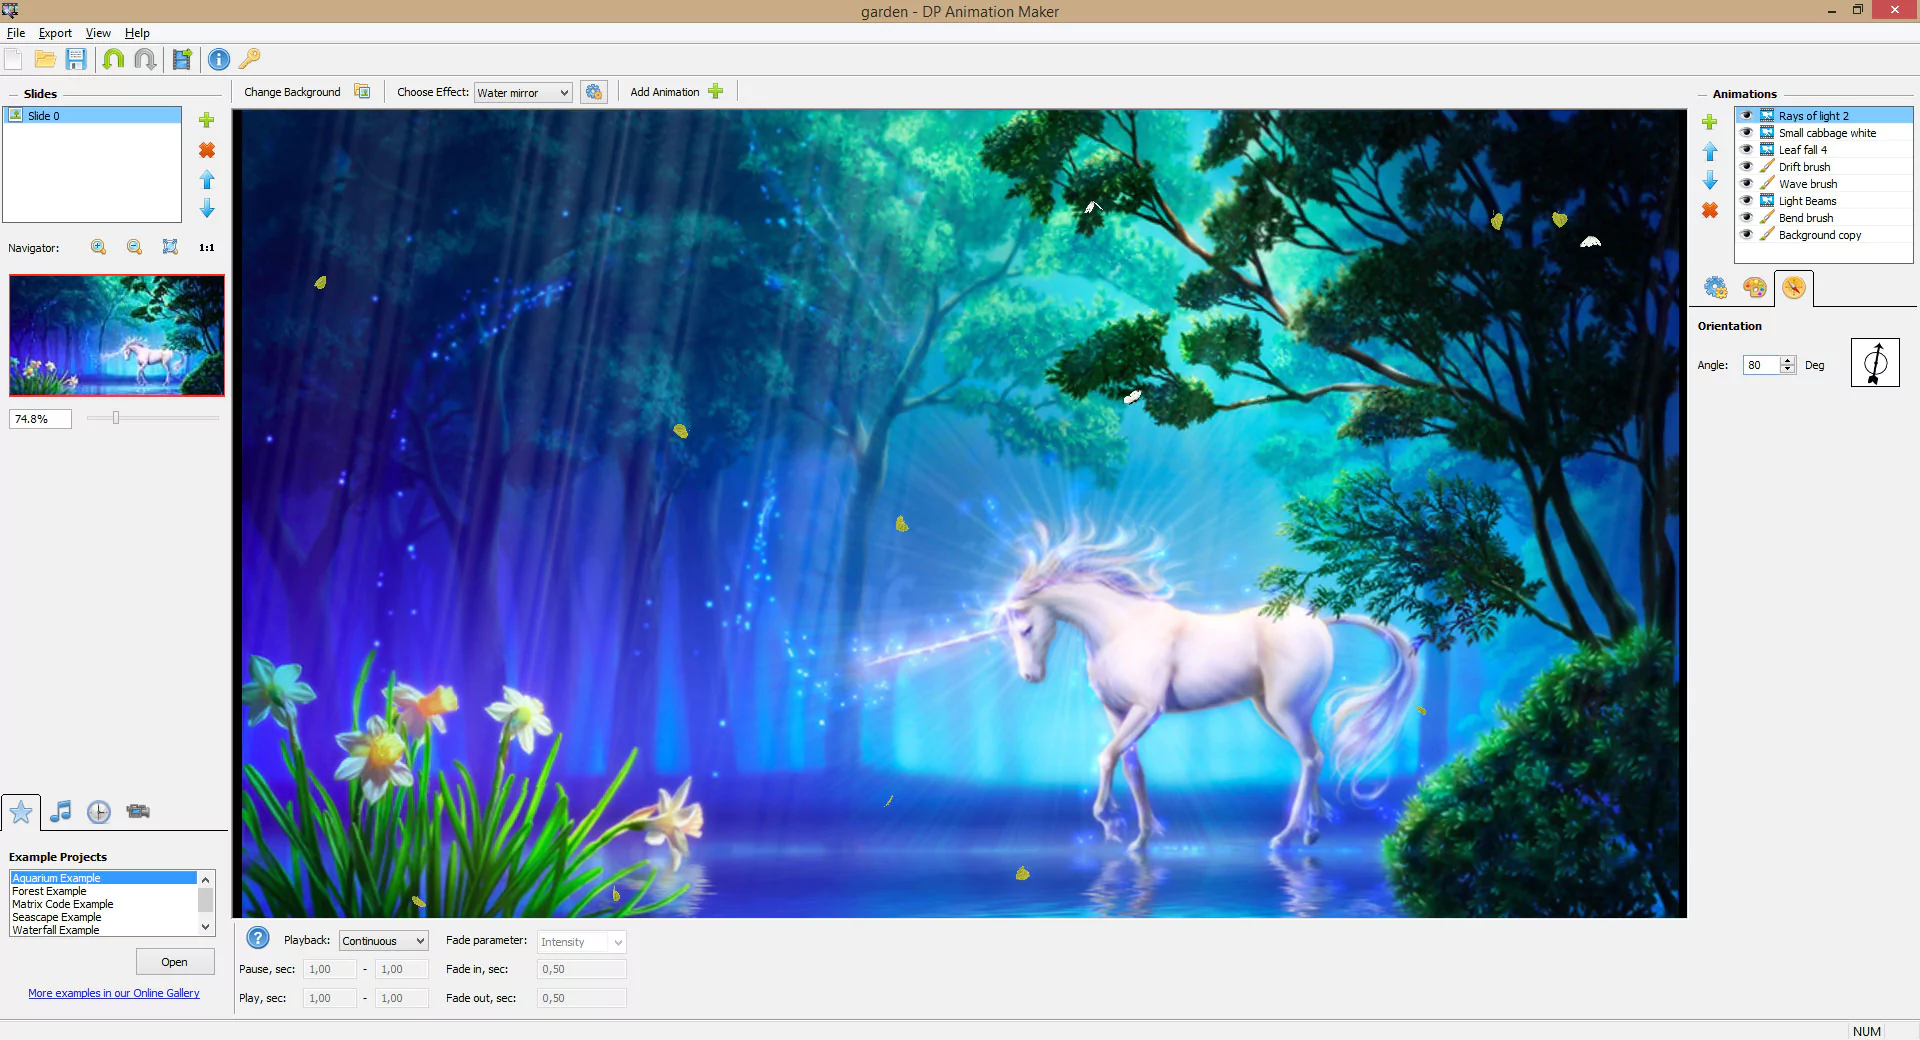Select the key/registration icon on toolbar
Screen dimensions: 1920x1040
coord(249,60)
